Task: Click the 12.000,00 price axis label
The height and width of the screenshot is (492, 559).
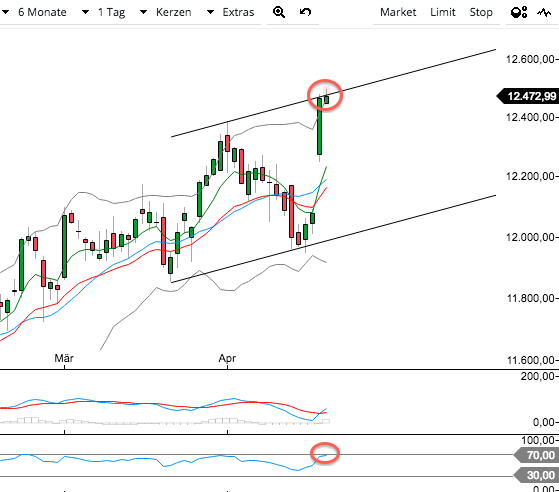Action: pos(530,237)
